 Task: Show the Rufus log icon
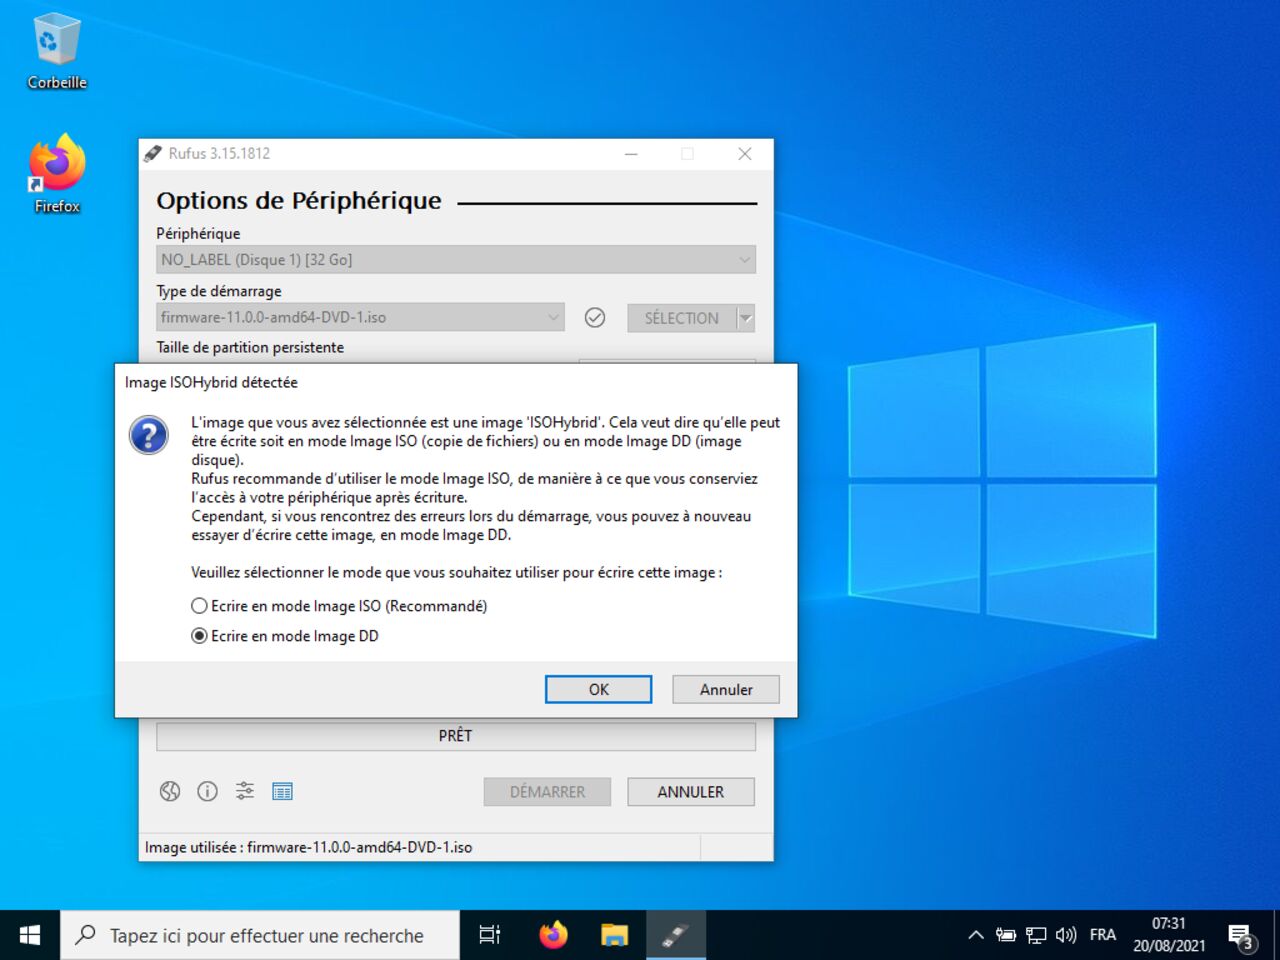(x=283, y=791)
